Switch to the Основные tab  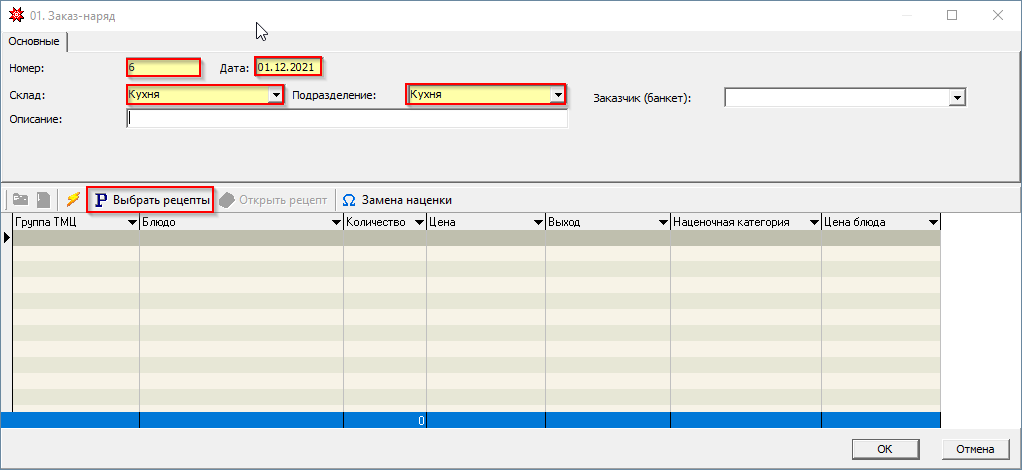pyautogui.click(x=34, y=41)
